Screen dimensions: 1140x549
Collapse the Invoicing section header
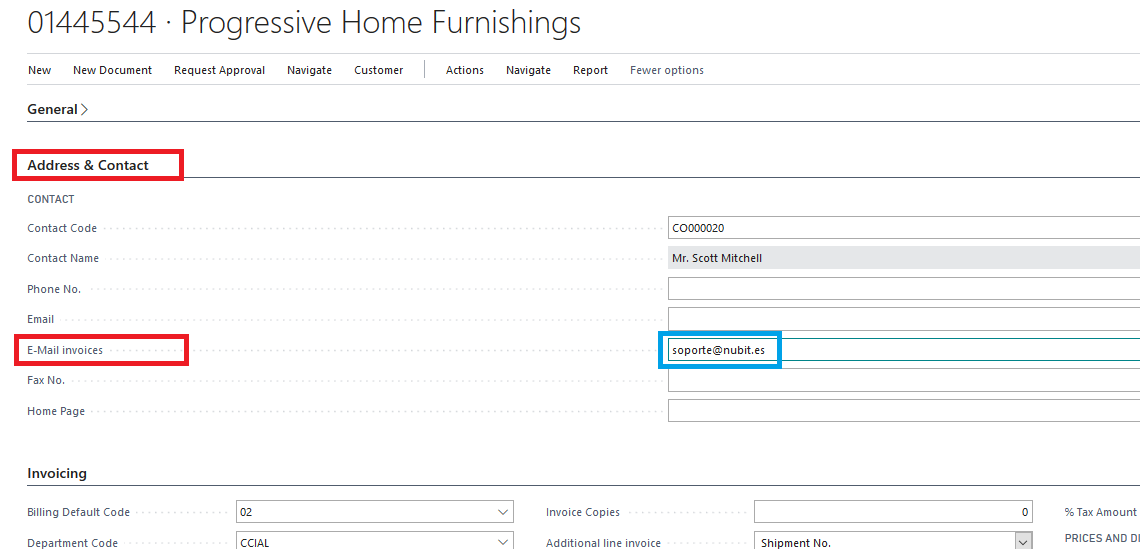57,473
